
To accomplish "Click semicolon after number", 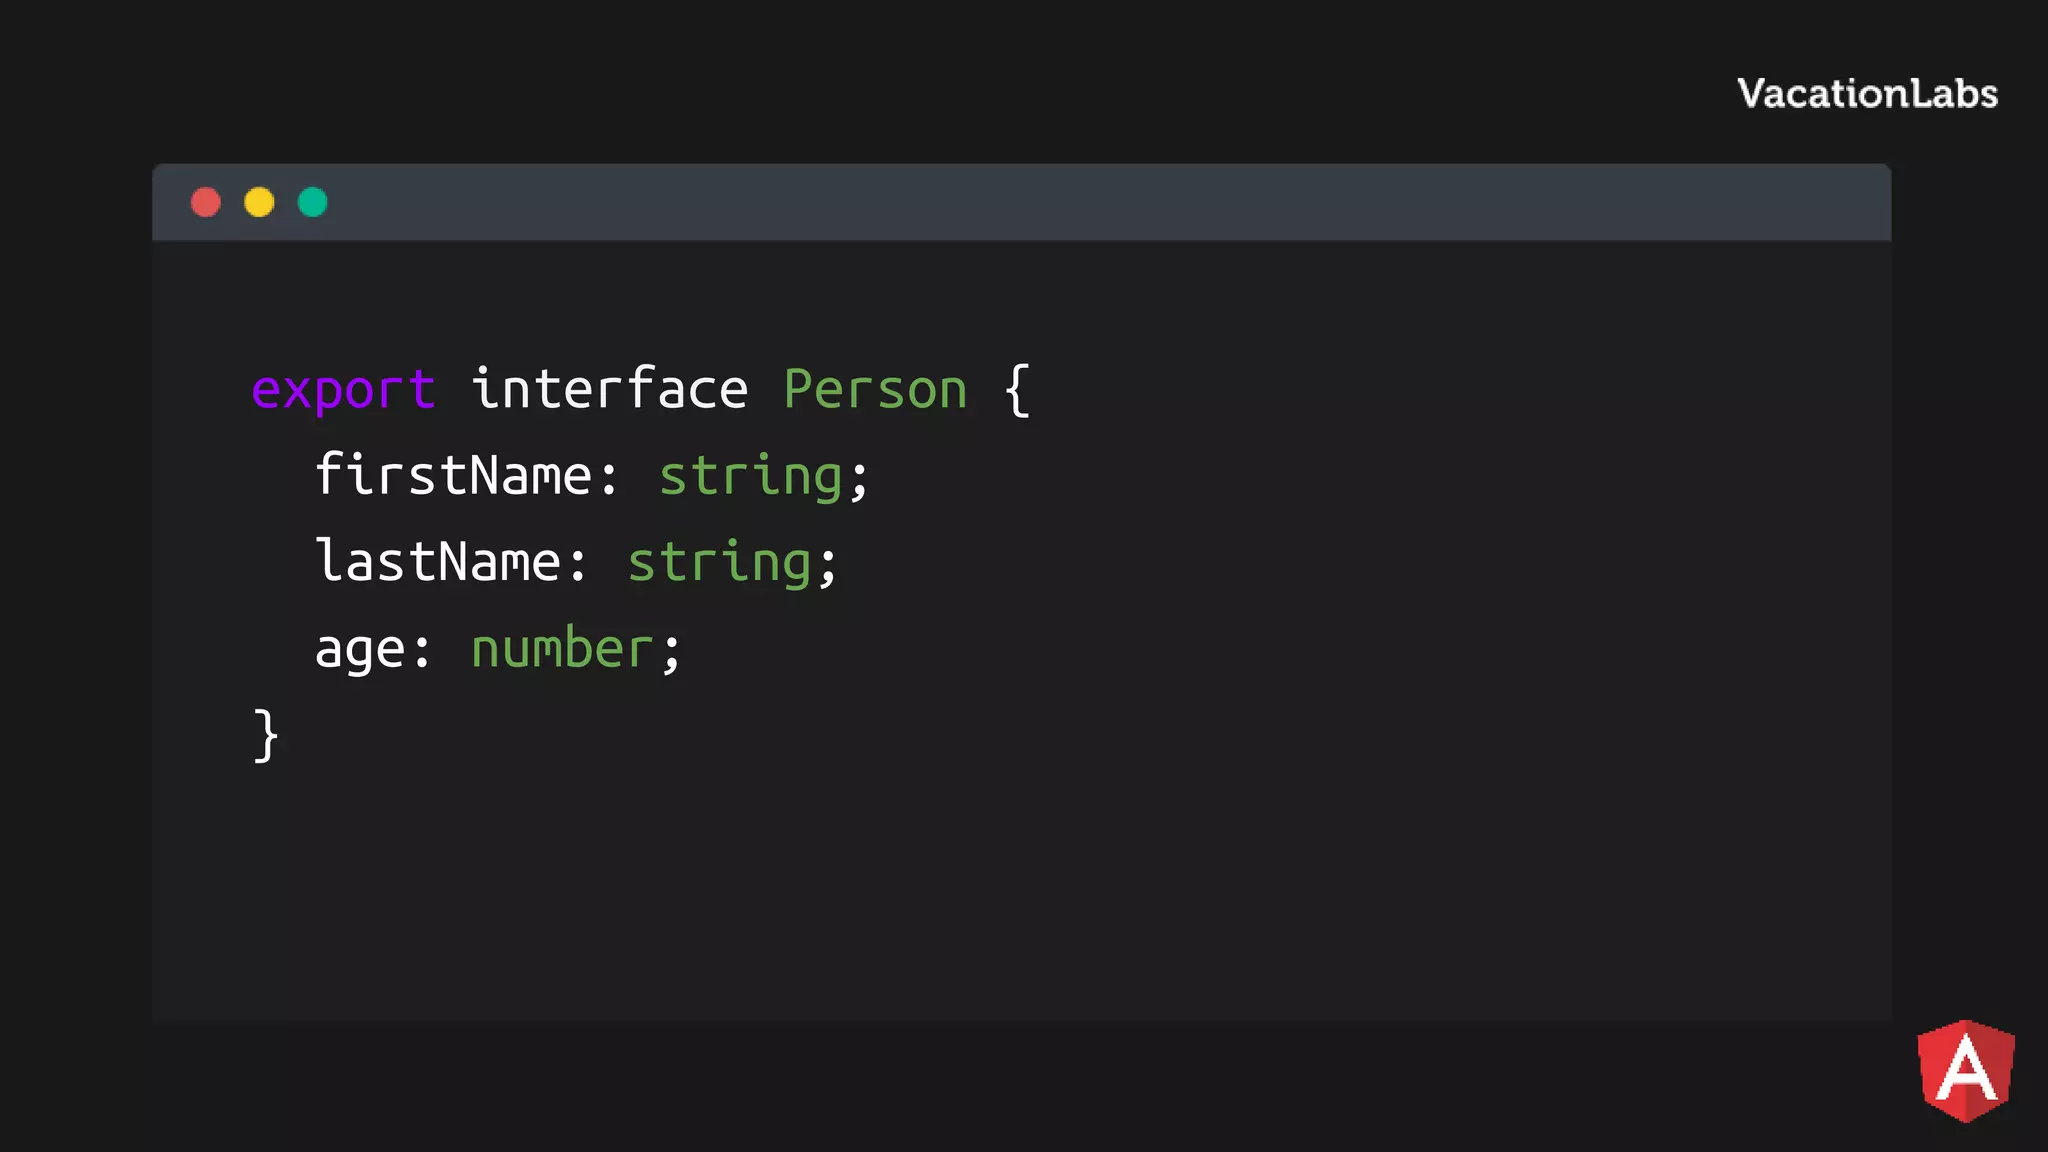I will click(671, 652).
